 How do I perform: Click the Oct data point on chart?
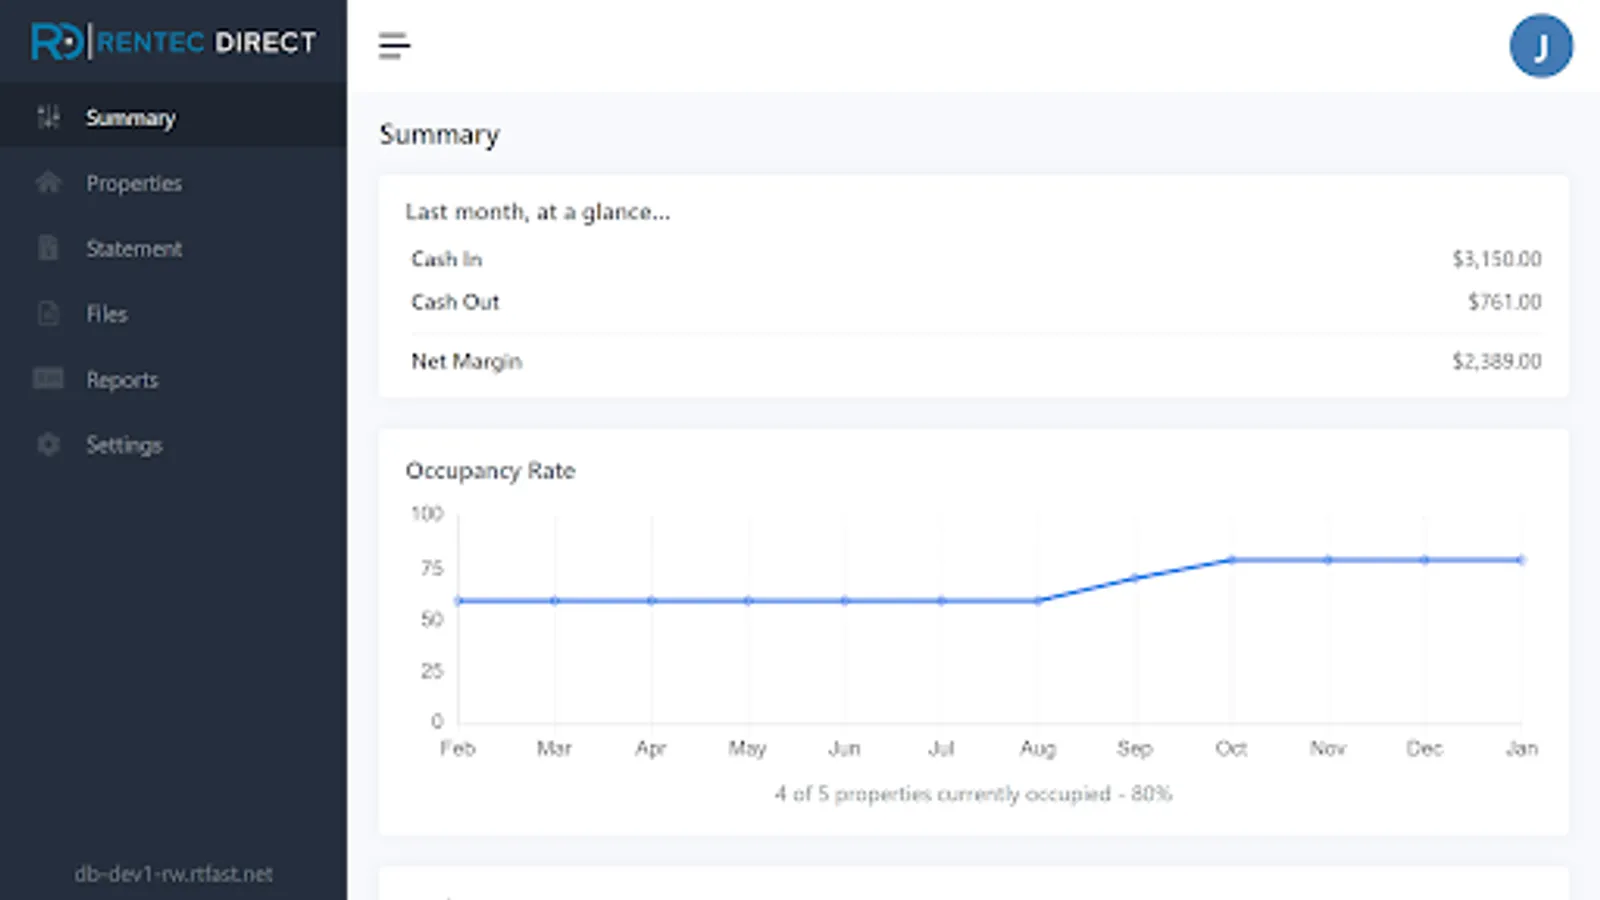1232,560
